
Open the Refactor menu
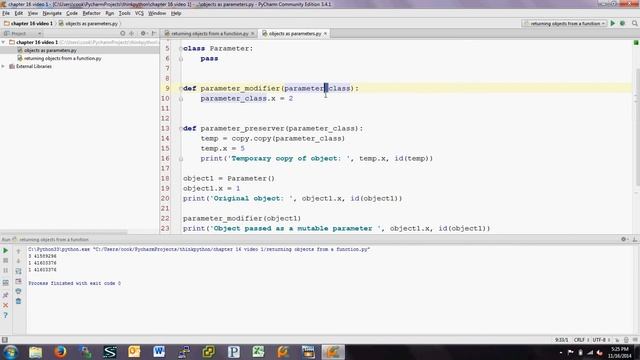click(x=91, y=13)
